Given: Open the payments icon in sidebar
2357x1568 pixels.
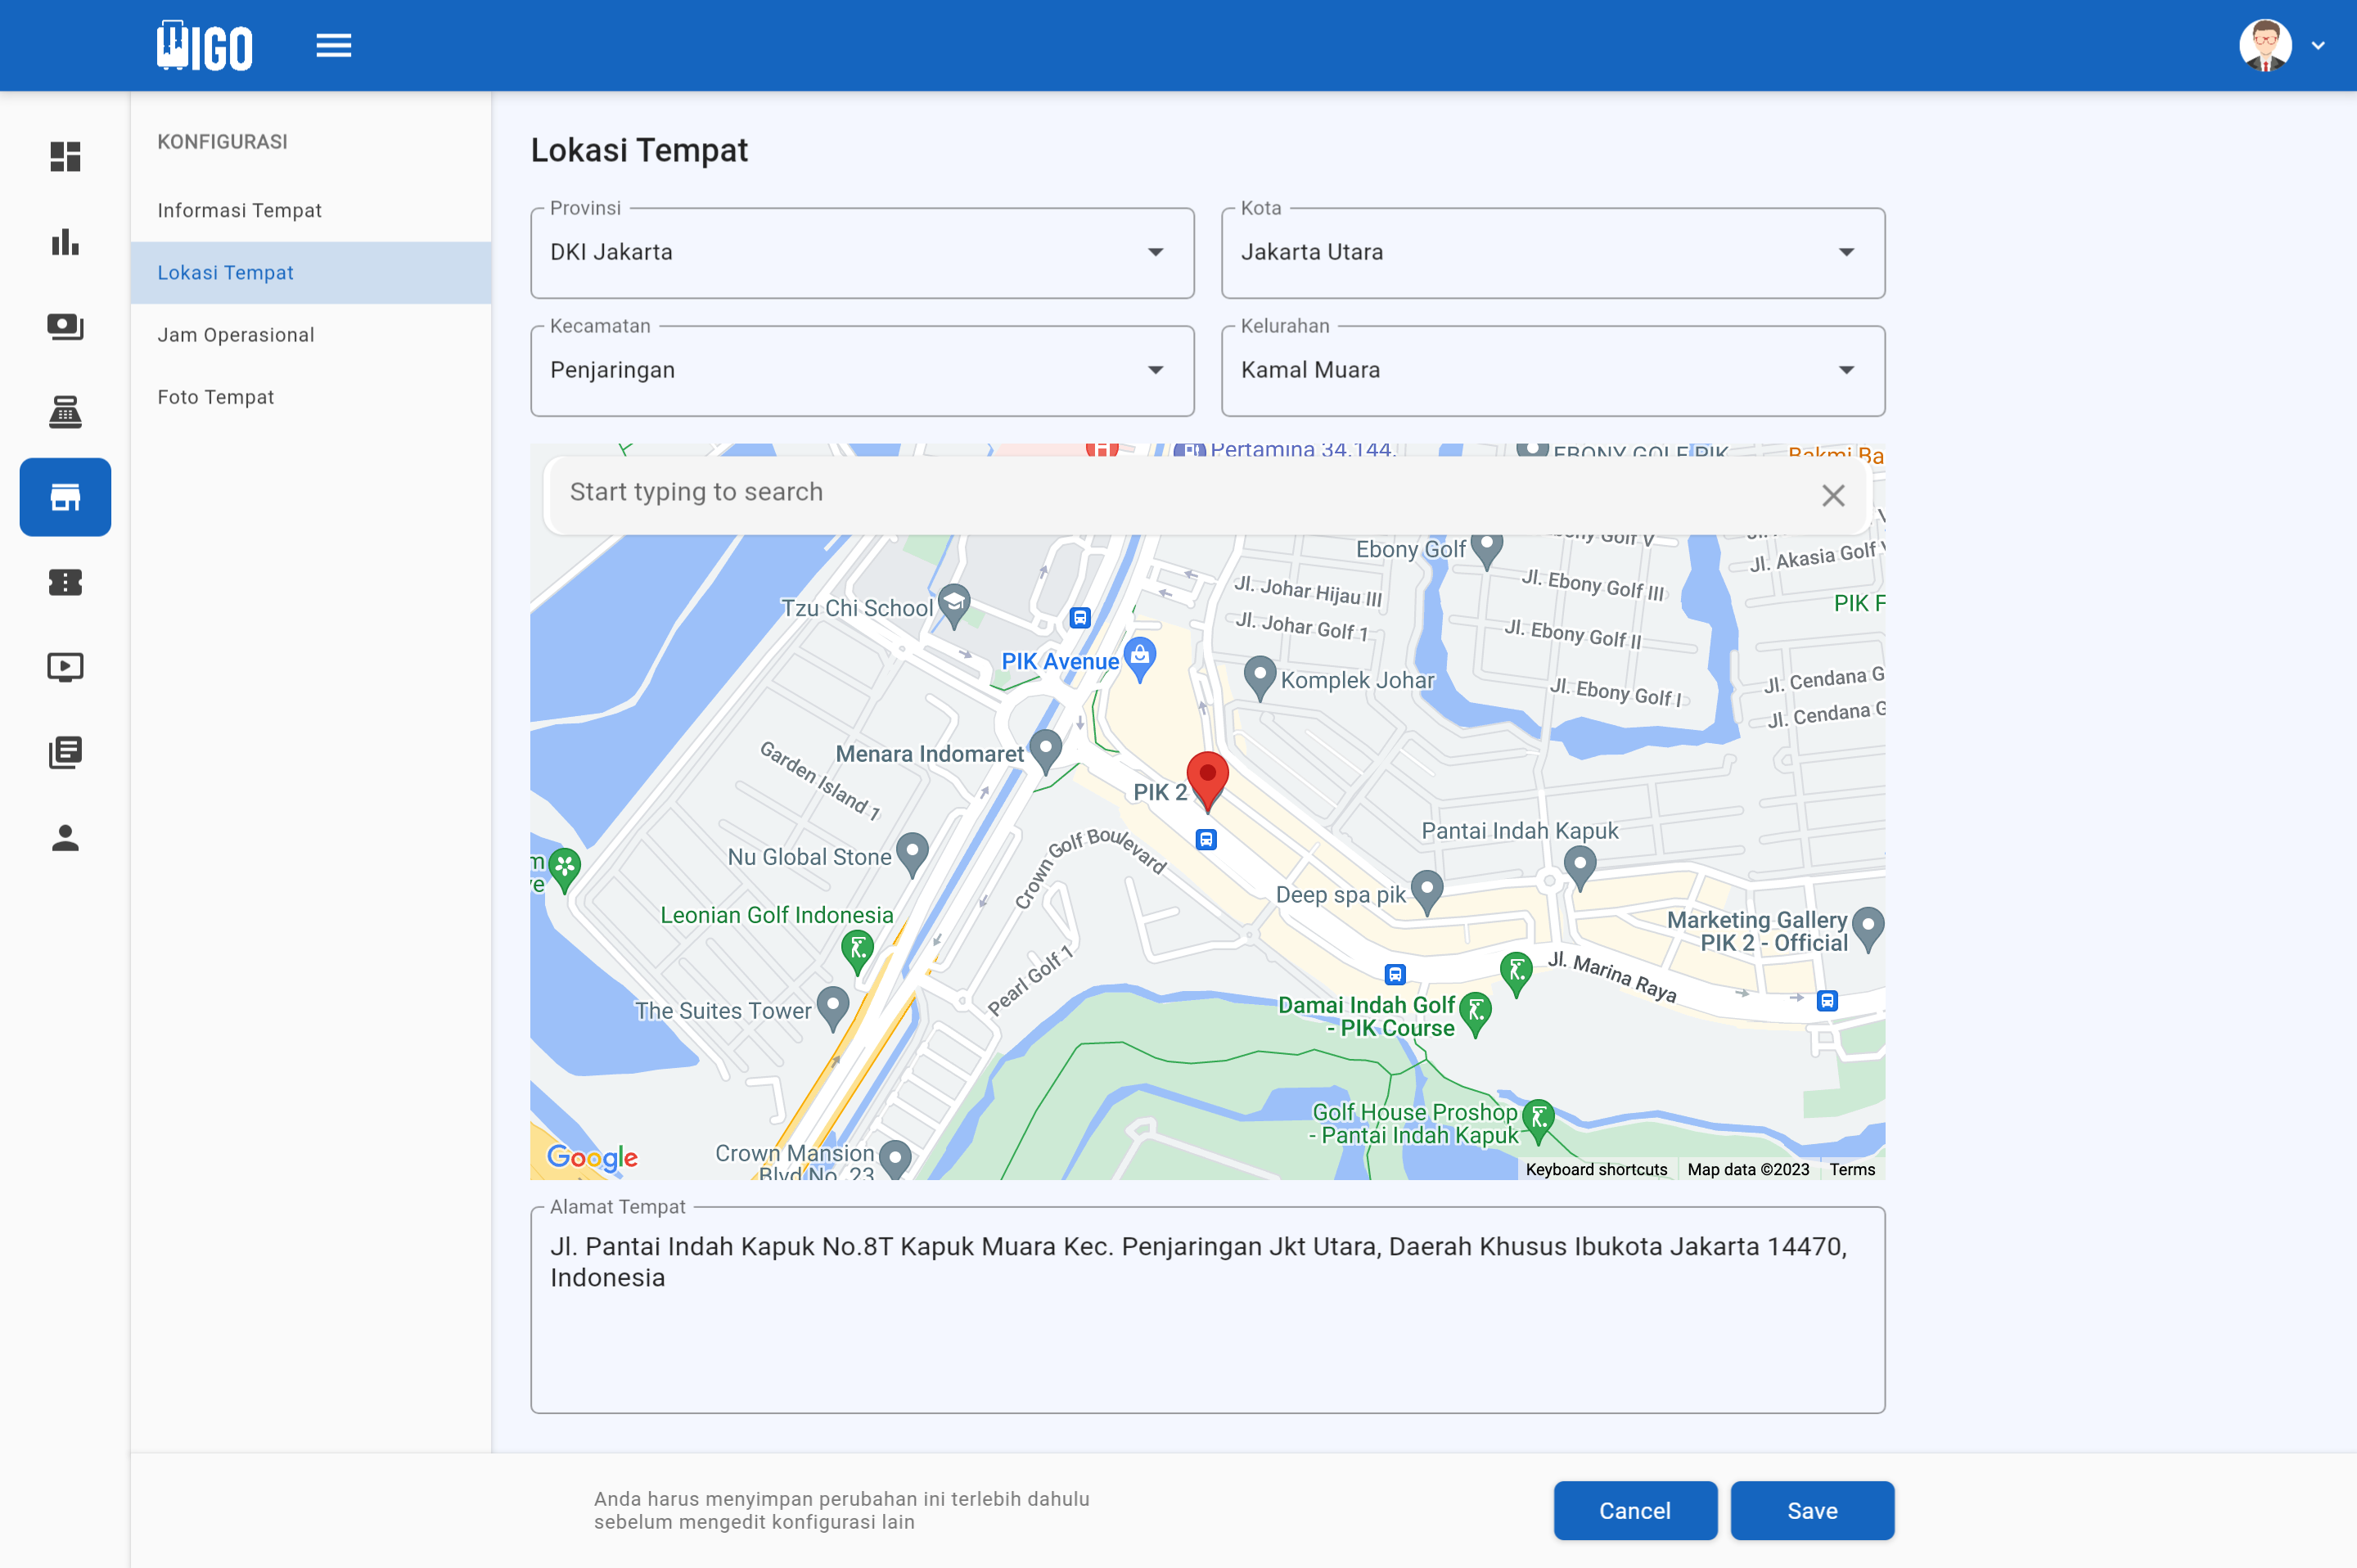Looking at the screenshot, I should 64,327.
